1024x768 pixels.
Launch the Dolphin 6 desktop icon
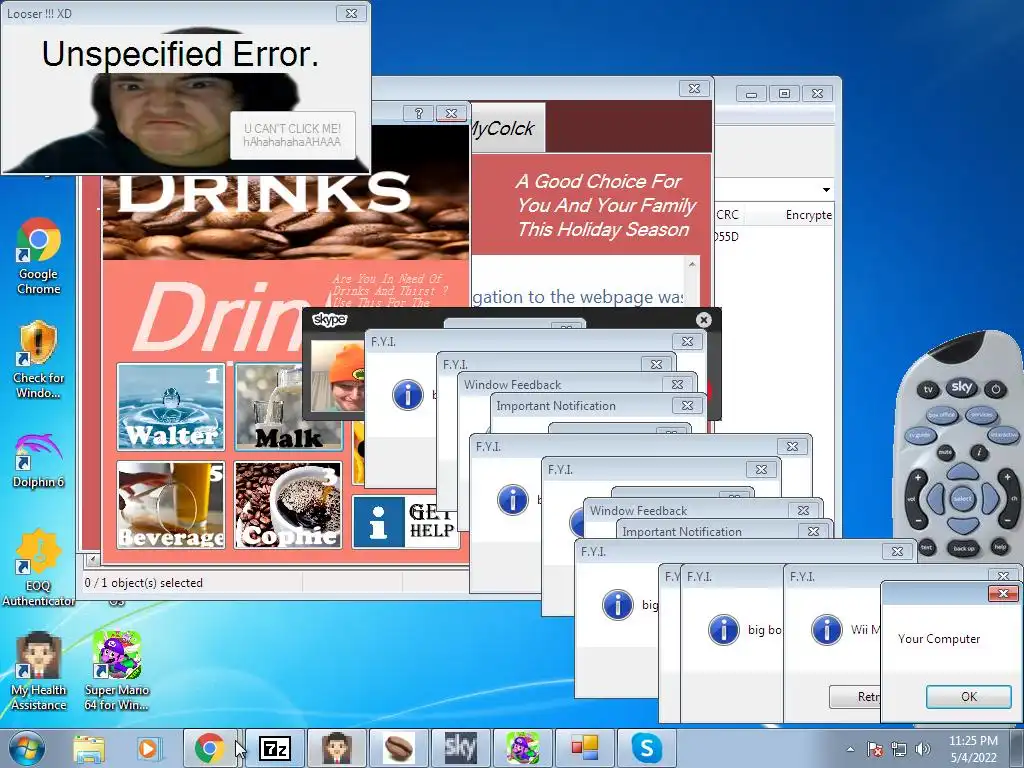click(x=39, y=460)
